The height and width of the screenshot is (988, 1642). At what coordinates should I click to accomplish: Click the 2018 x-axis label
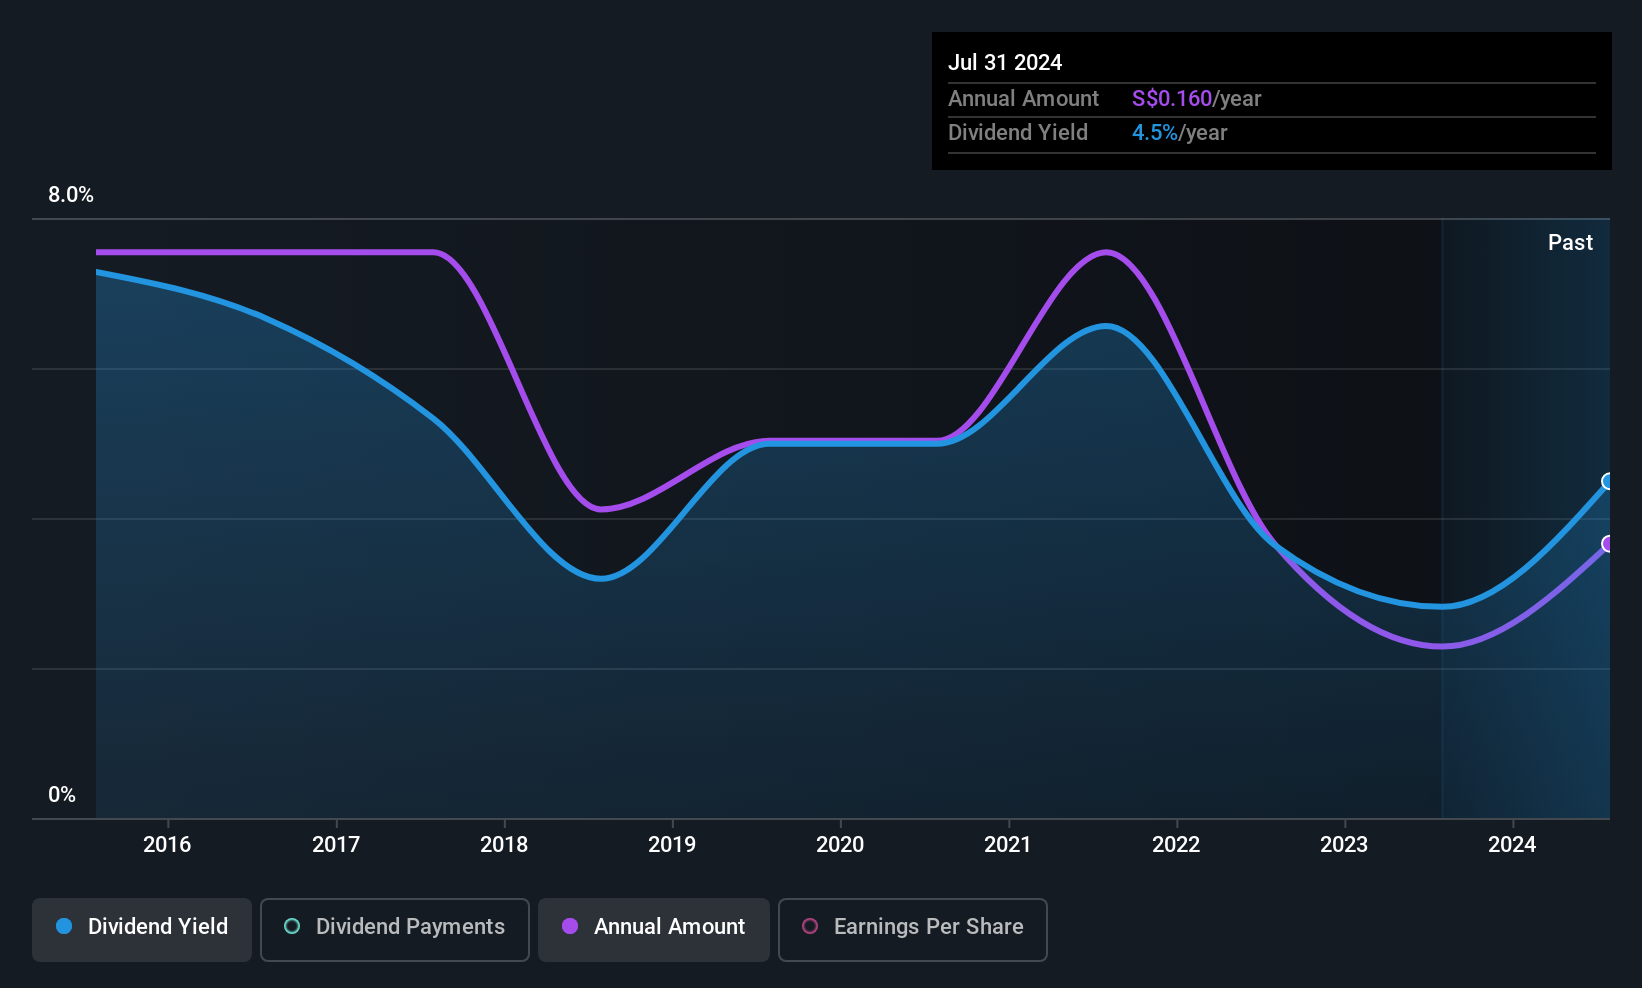pos(504,844)
